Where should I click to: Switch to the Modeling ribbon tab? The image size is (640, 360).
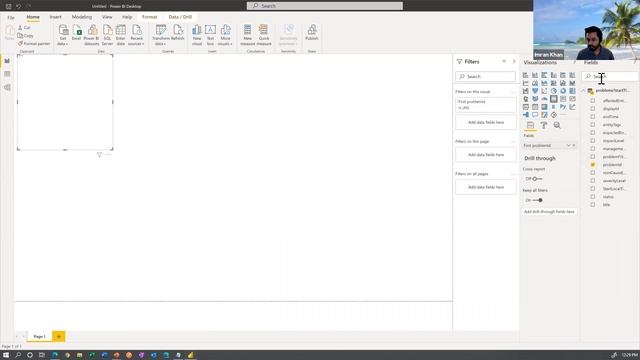(82, 17)
